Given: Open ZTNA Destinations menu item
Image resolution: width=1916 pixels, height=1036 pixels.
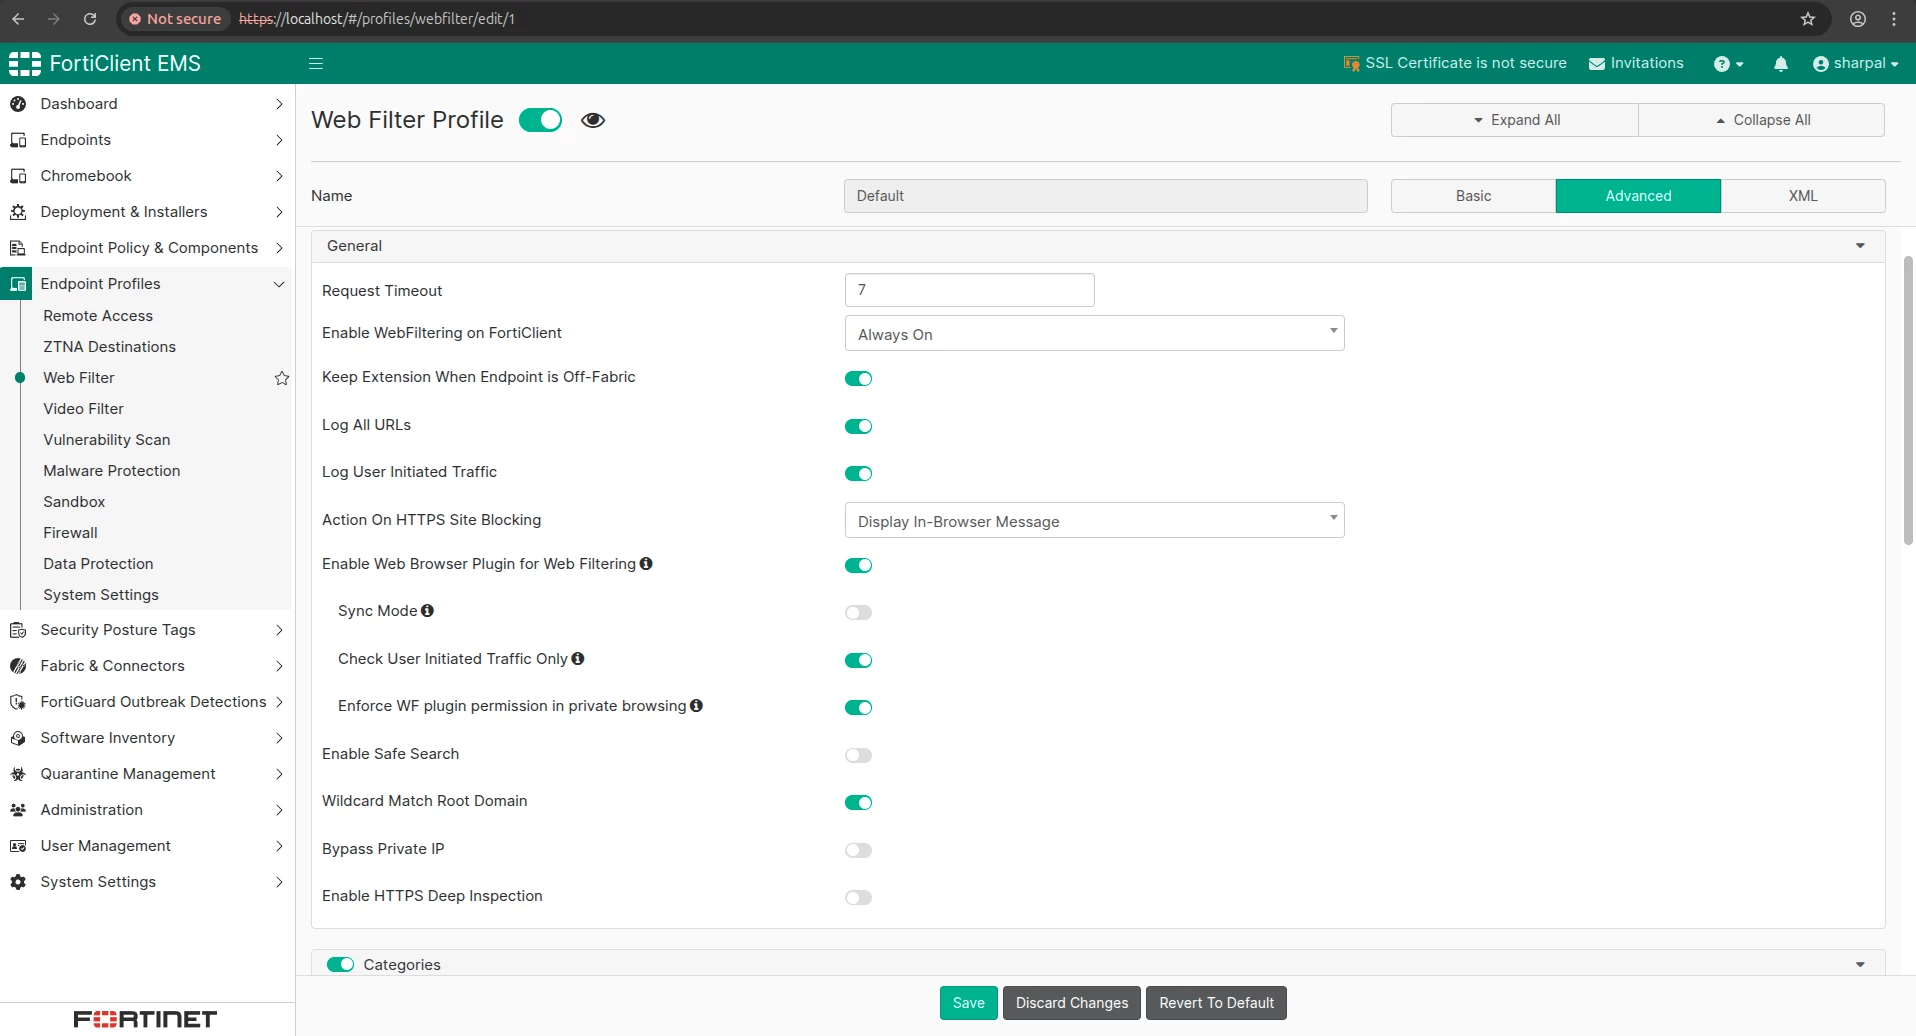Looking at the screenshot, I should pyautogui.click(x=109, y=347).
